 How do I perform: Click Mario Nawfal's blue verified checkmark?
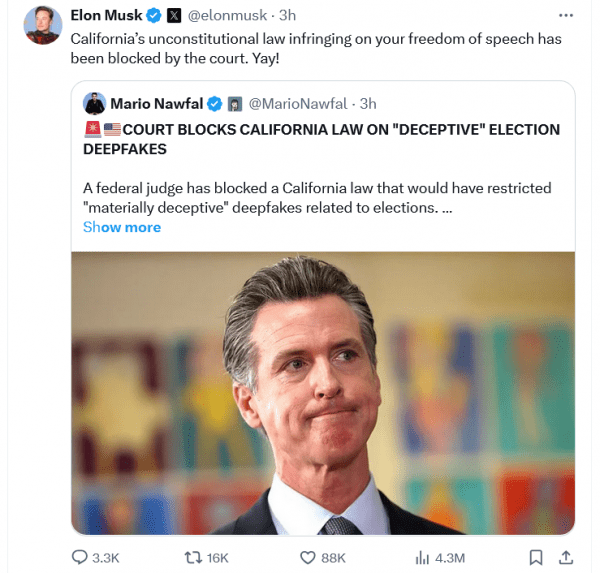pyautogui.click(x=214, y=103)
